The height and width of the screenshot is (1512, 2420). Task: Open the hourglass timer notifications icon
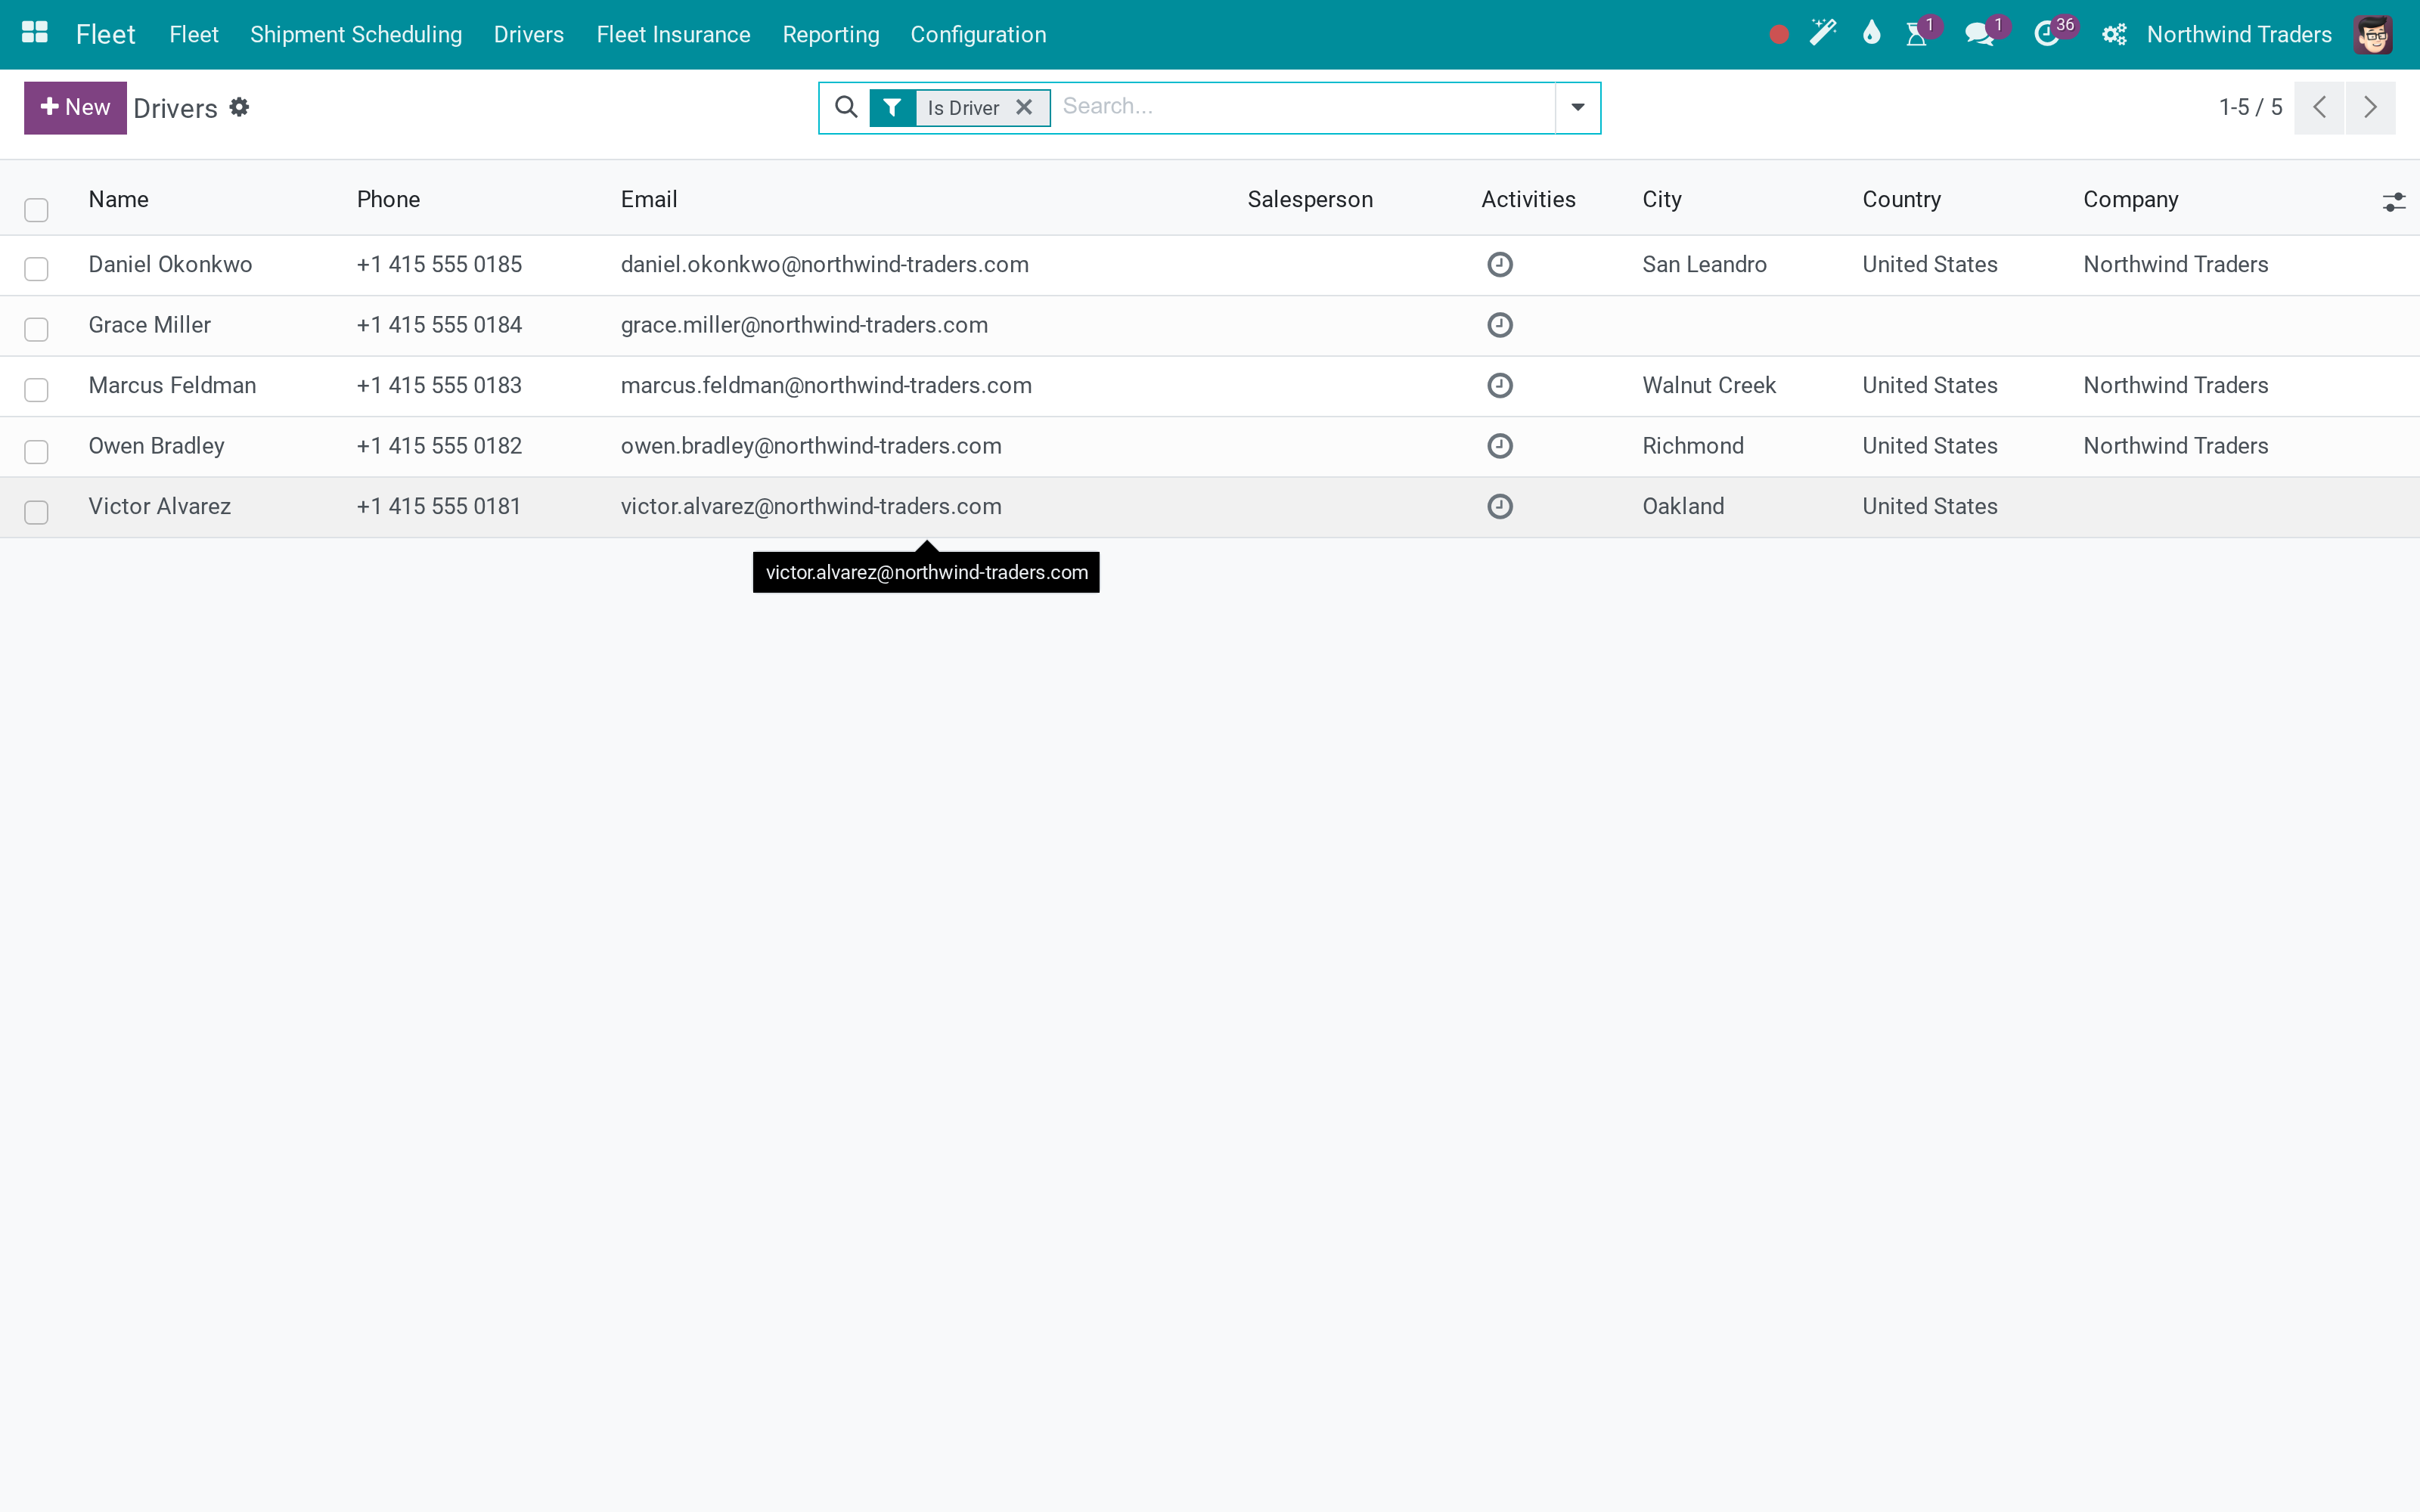click(x=1916, y=35)
